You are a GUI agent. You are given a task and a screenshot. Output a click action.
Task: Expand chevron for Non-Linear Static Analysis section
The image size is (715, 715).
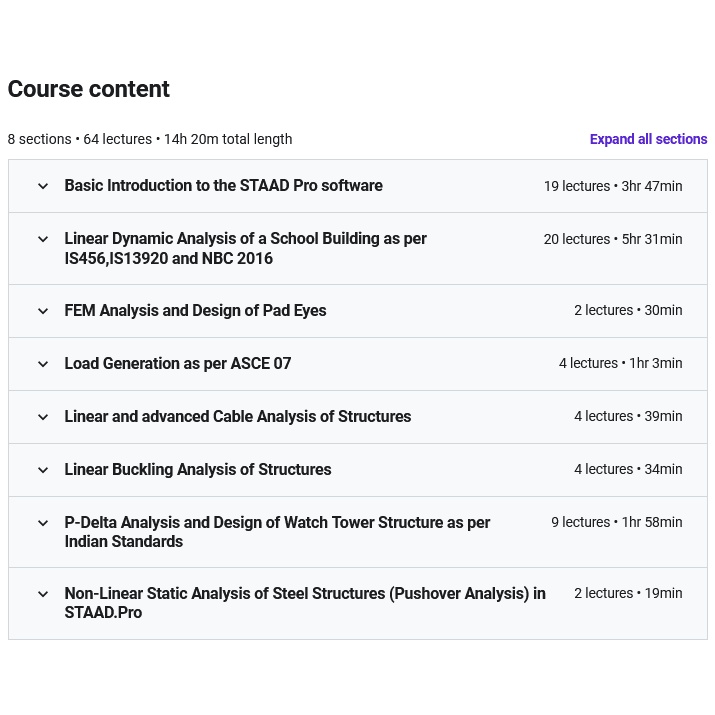pos(43,594)
